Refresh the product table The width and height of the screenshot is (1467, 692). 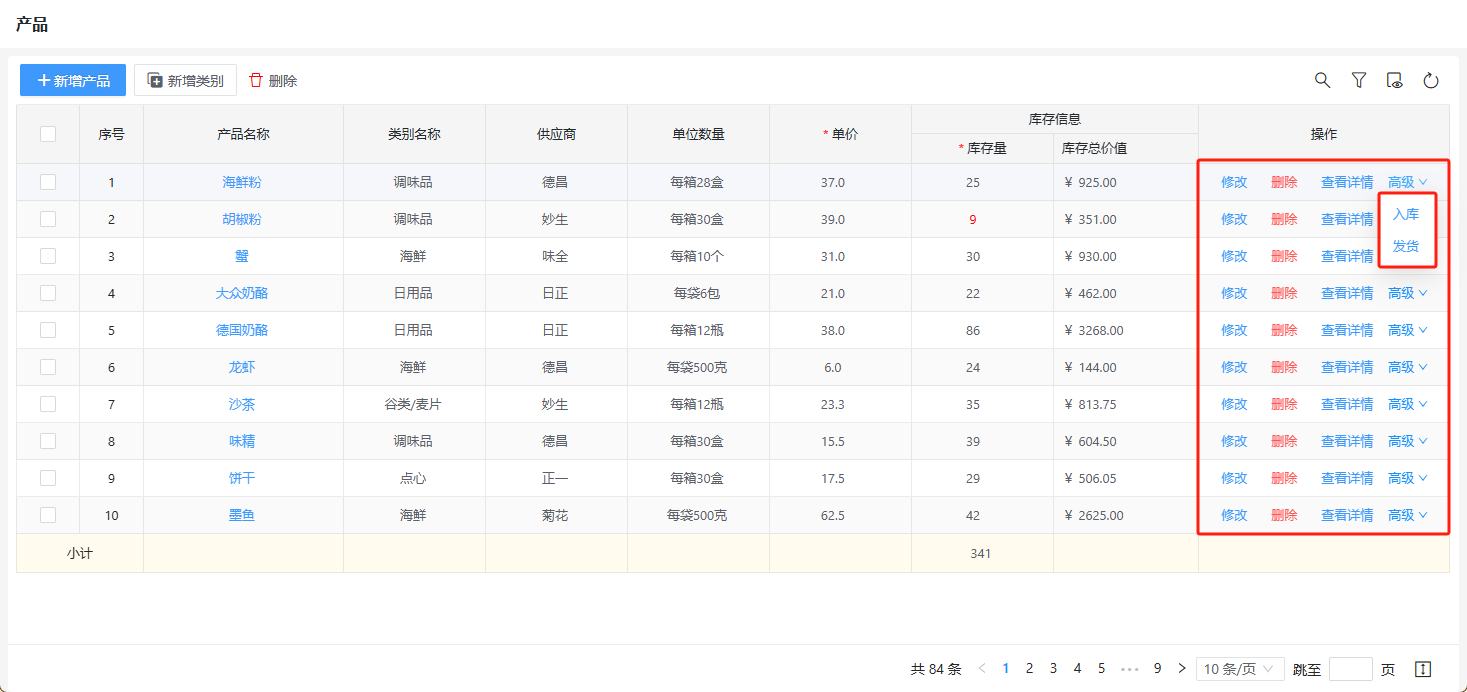pyautogui.click(x=1430, y=81)
